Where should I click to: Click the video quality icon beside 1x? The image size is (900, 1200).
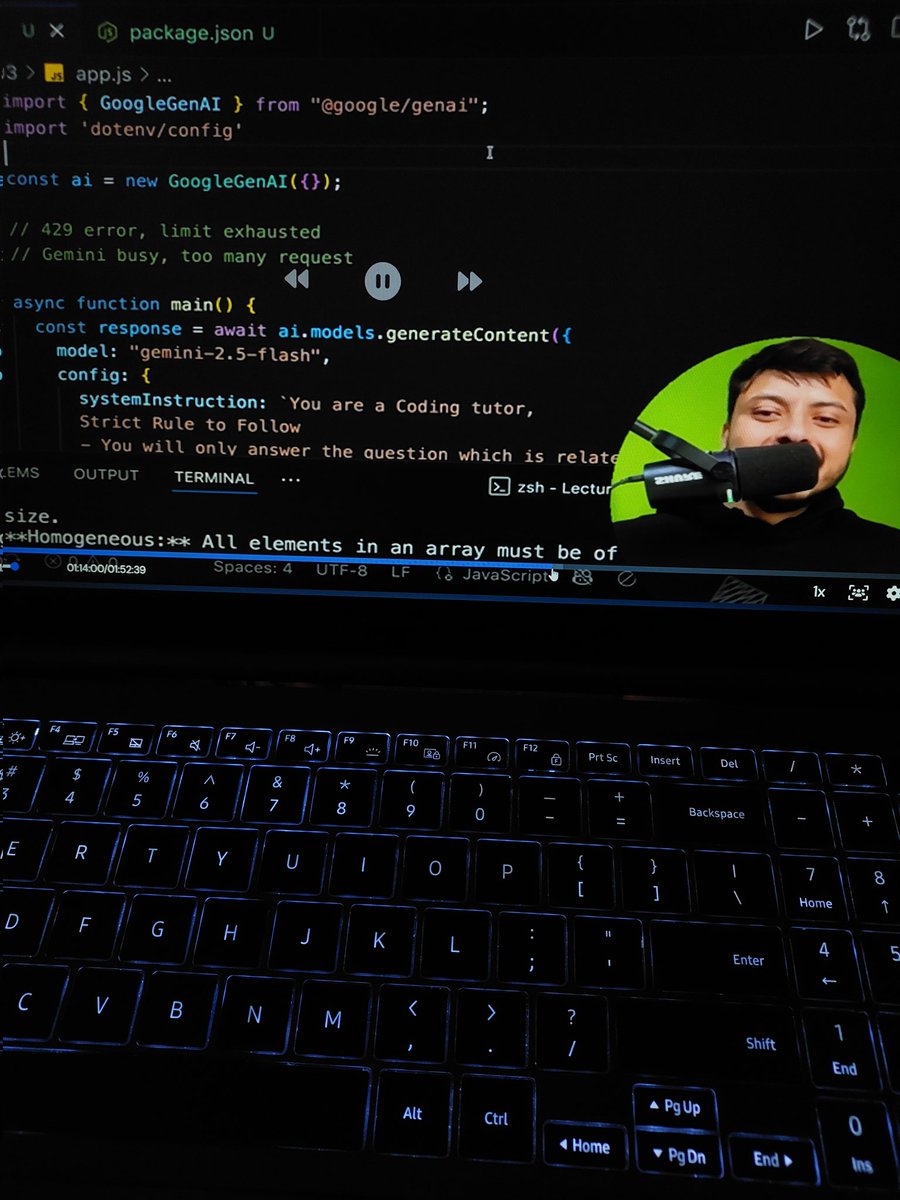[x=858, y=592]
